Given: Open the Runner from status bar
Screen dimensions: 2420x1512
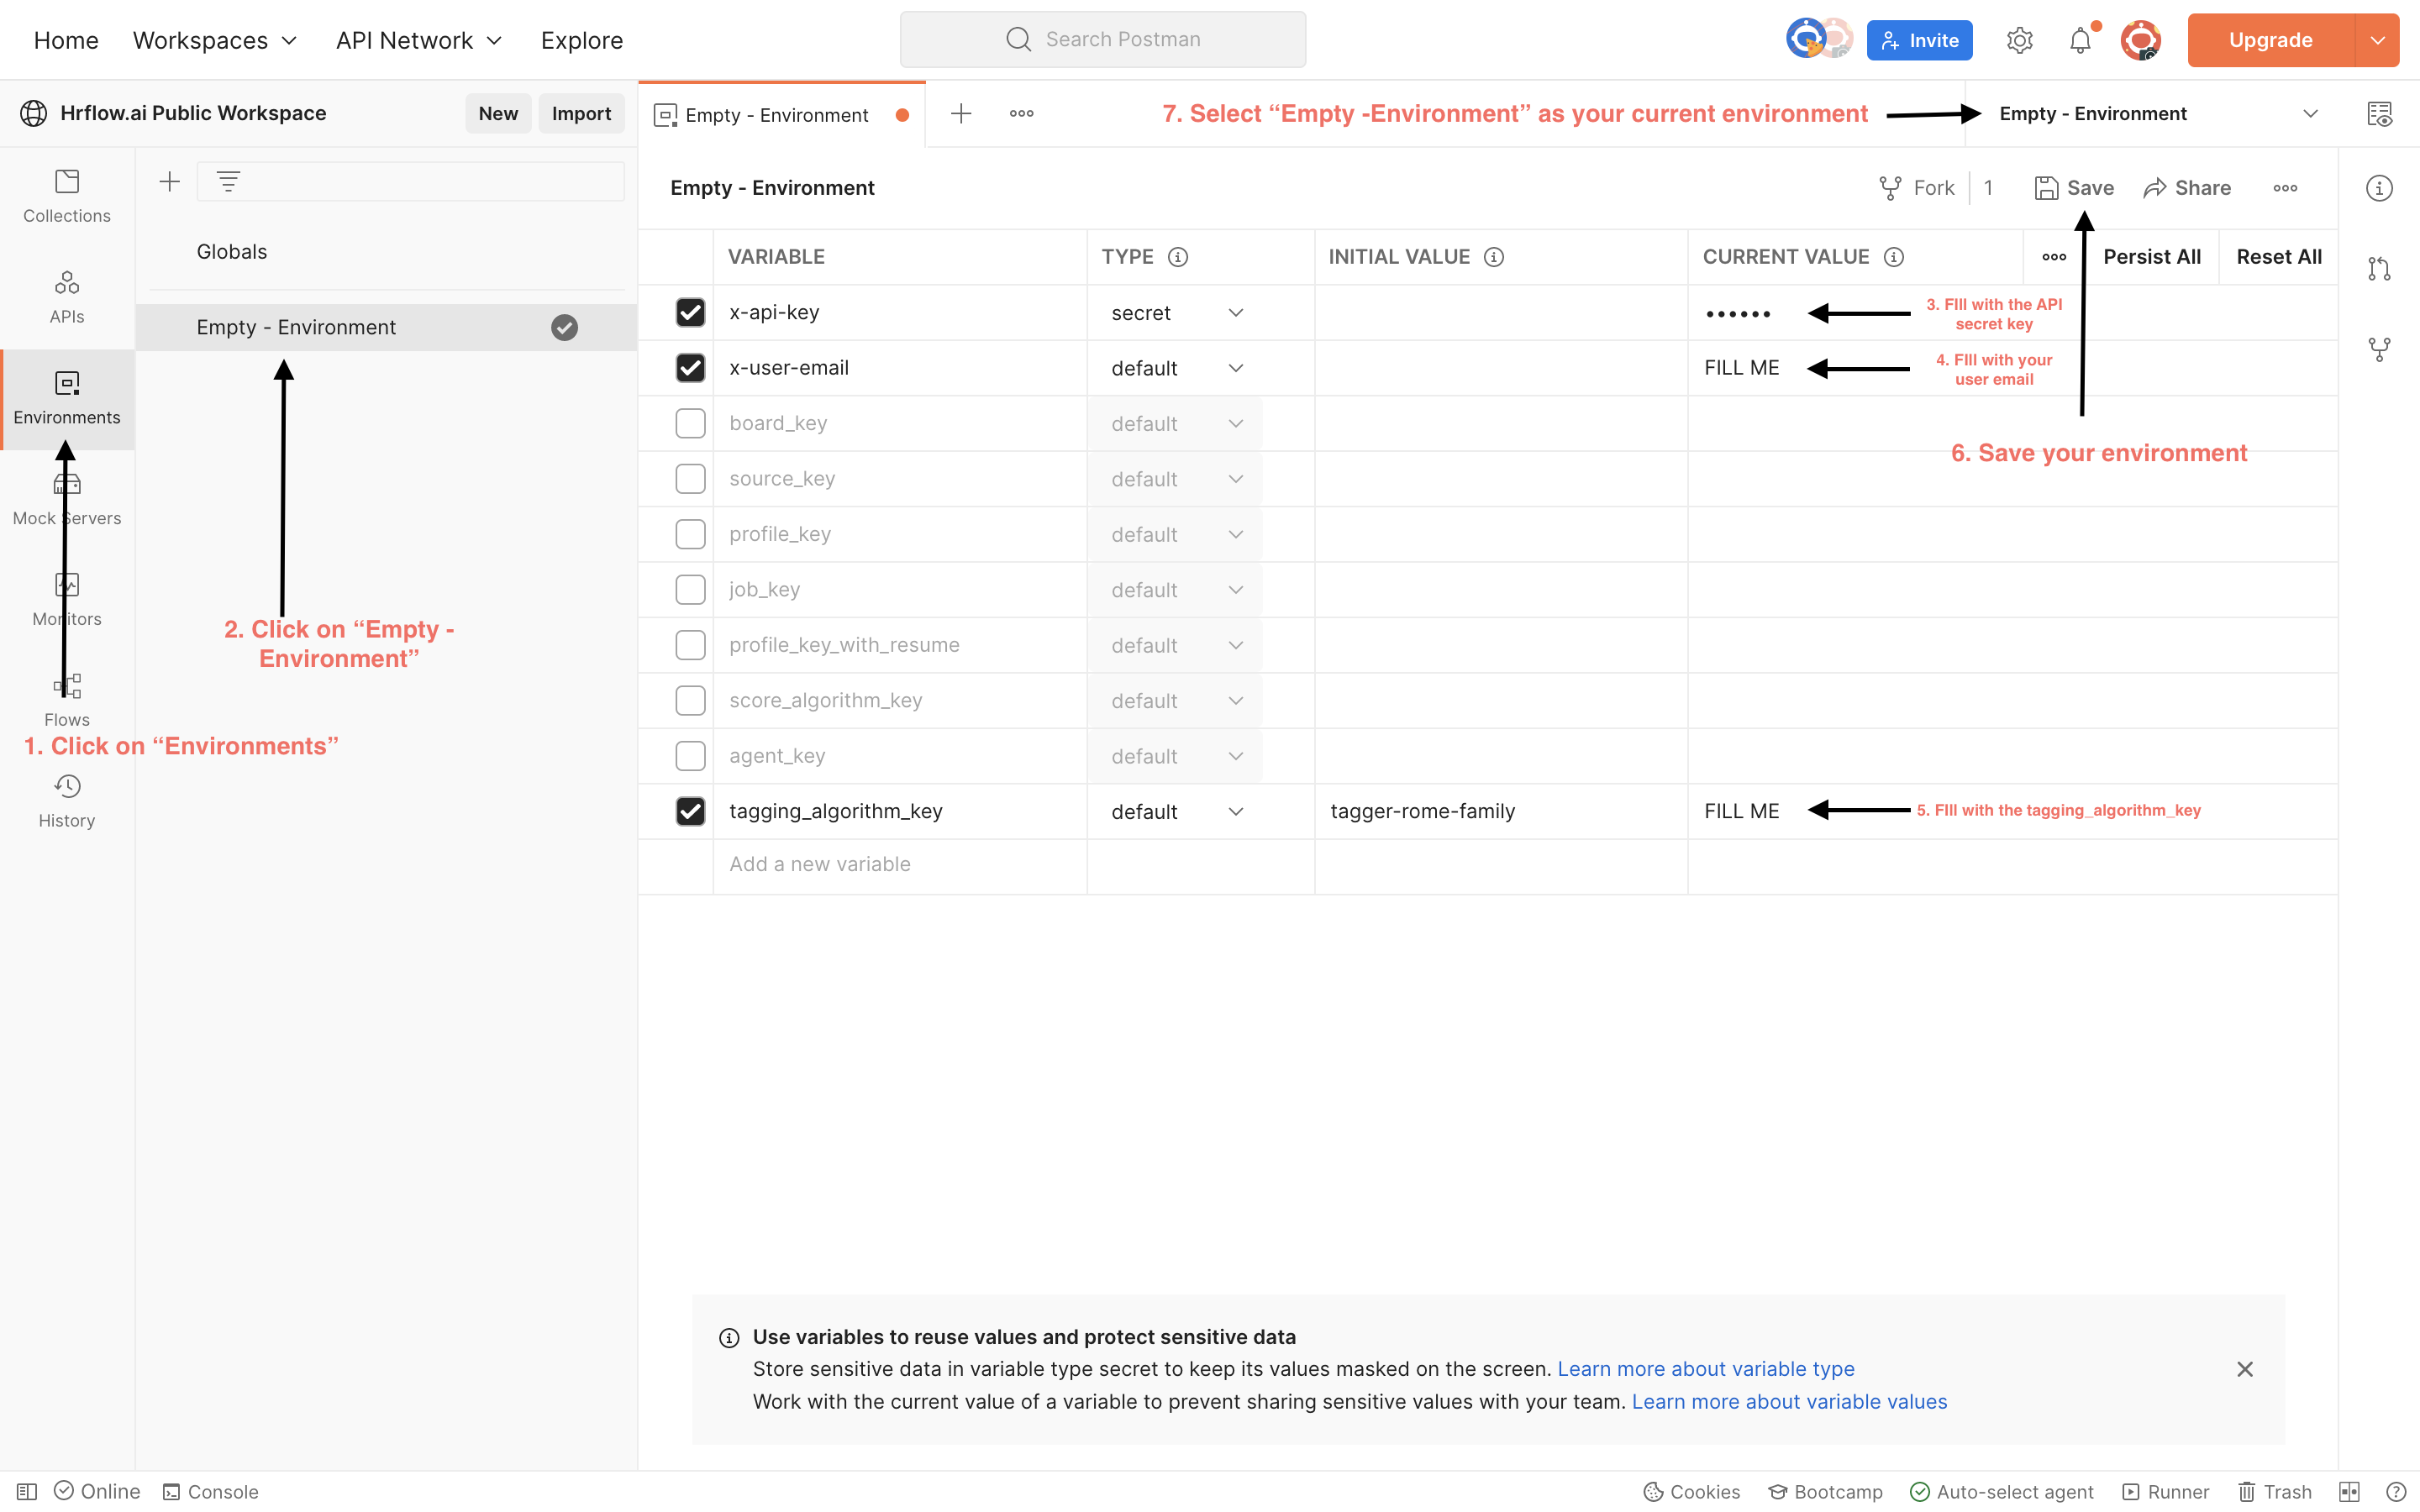Looking at the screenshot, I should (2166, 1491).
